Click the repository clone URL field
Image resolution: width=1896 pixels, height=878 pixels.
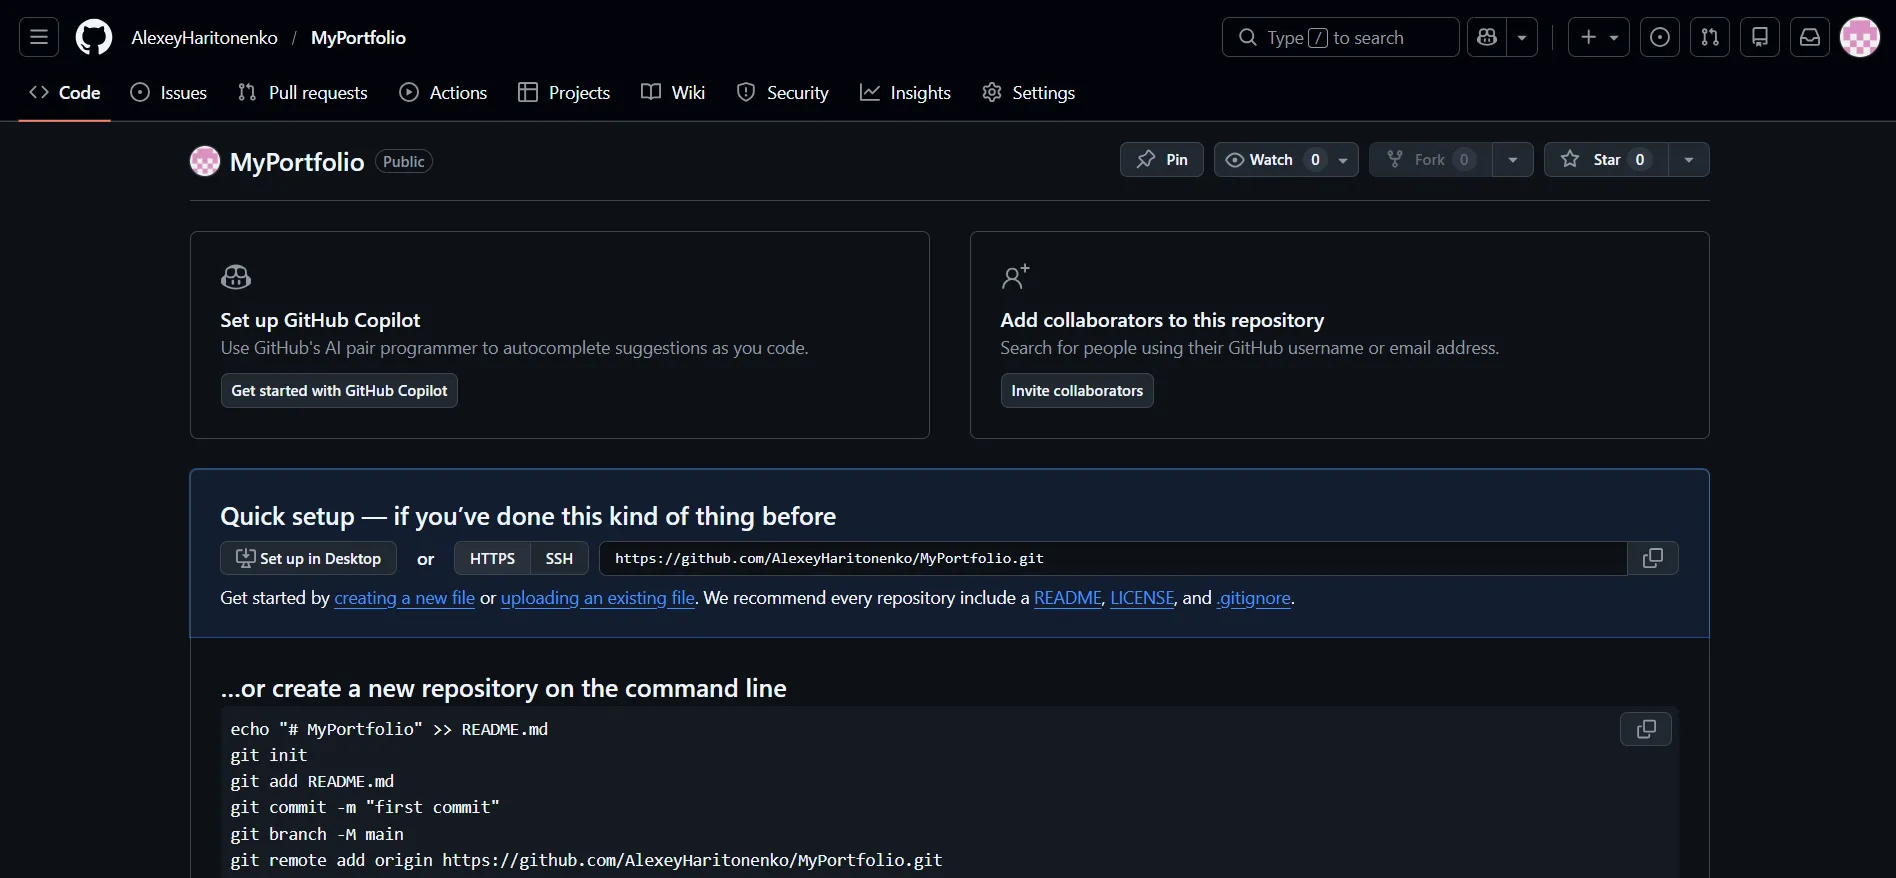[1113, 558]
